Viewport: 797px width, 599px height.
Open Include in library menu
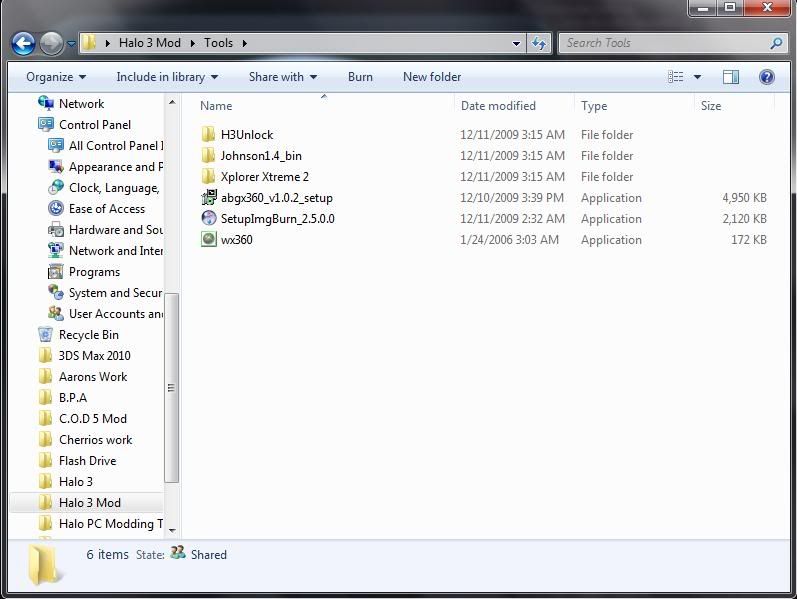(167, 77)
